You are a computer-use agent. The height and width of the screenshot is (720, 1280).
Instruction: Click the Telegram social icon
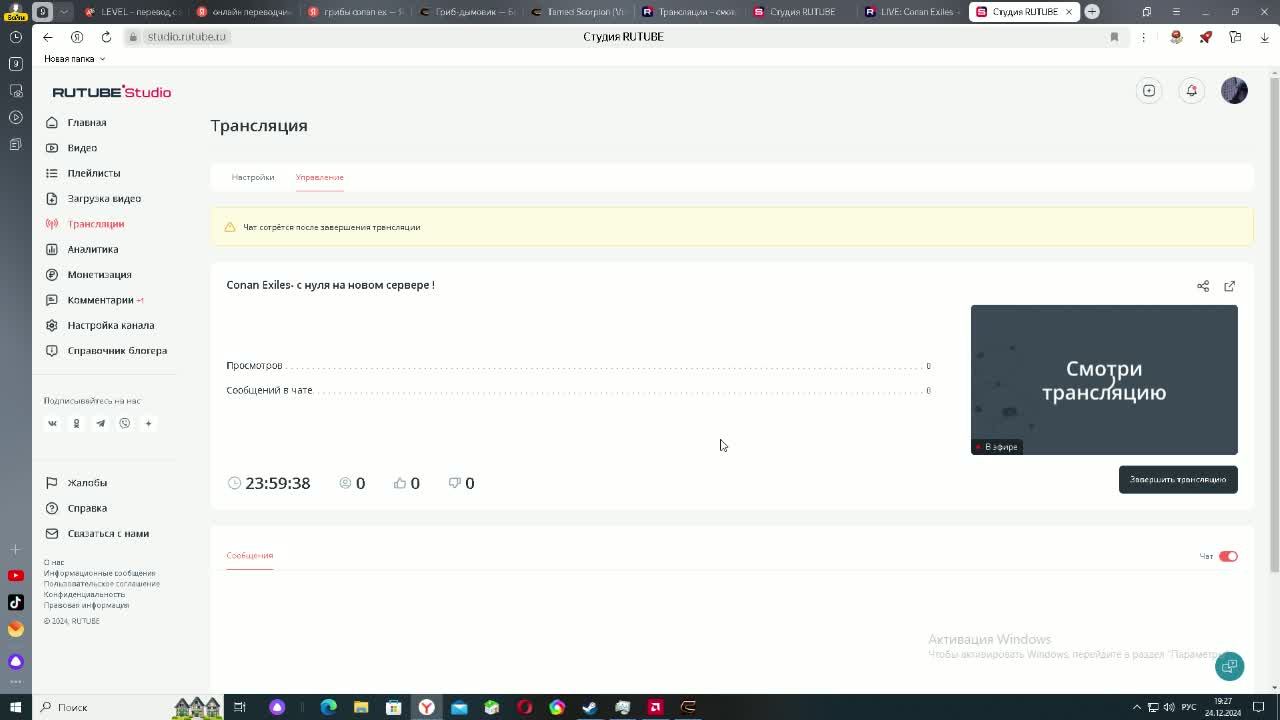pyautogui.click(x=100, y=423)
